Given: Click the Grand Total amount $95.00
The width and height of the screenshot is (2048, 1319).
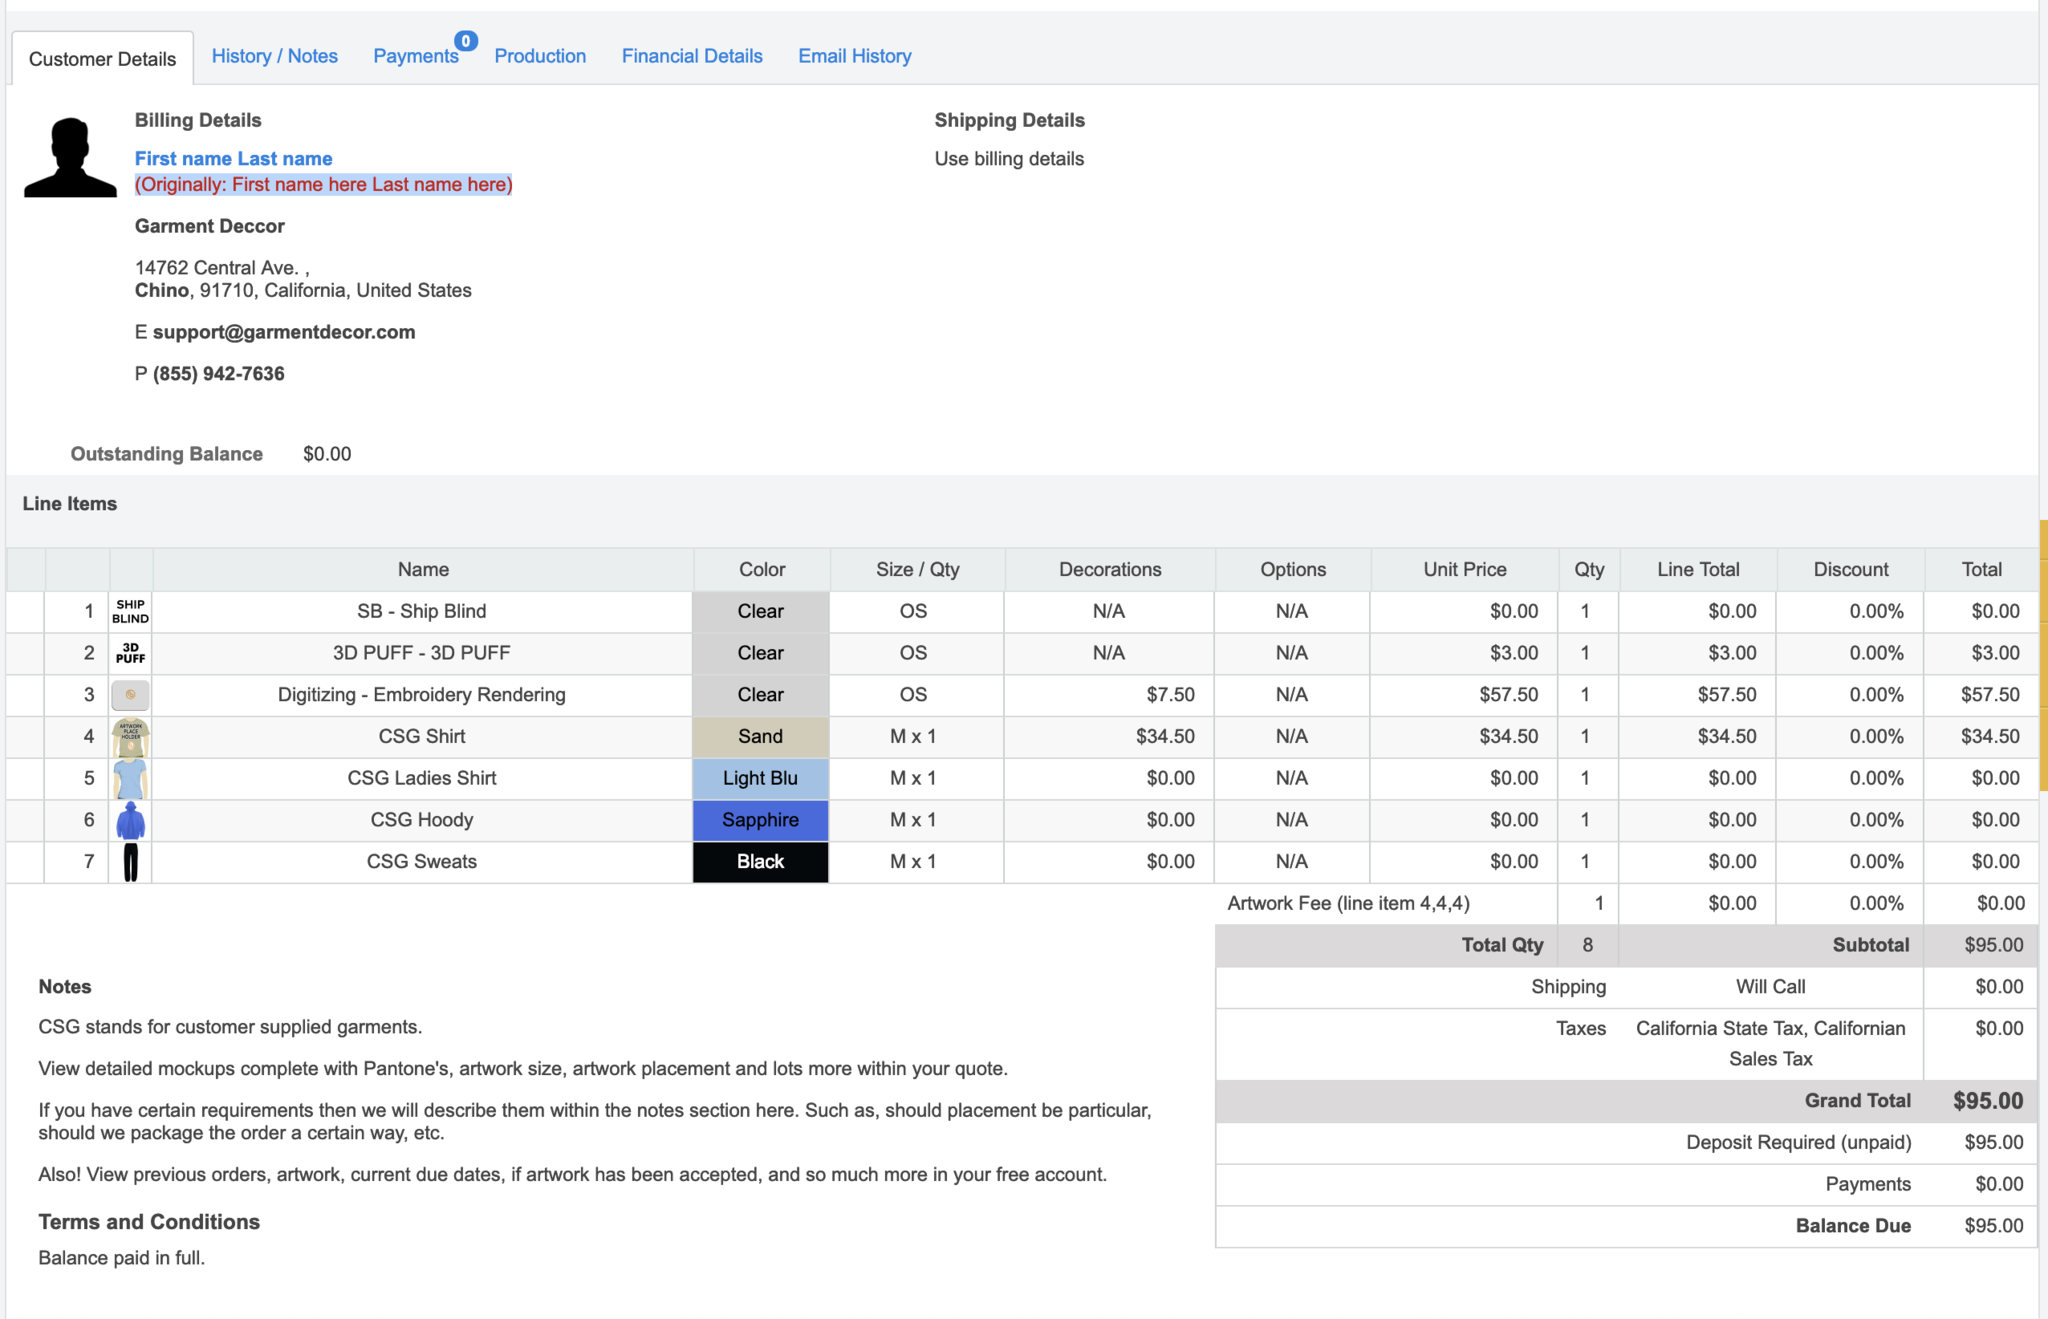Looking at the screenshot, I should 1987,1101.
